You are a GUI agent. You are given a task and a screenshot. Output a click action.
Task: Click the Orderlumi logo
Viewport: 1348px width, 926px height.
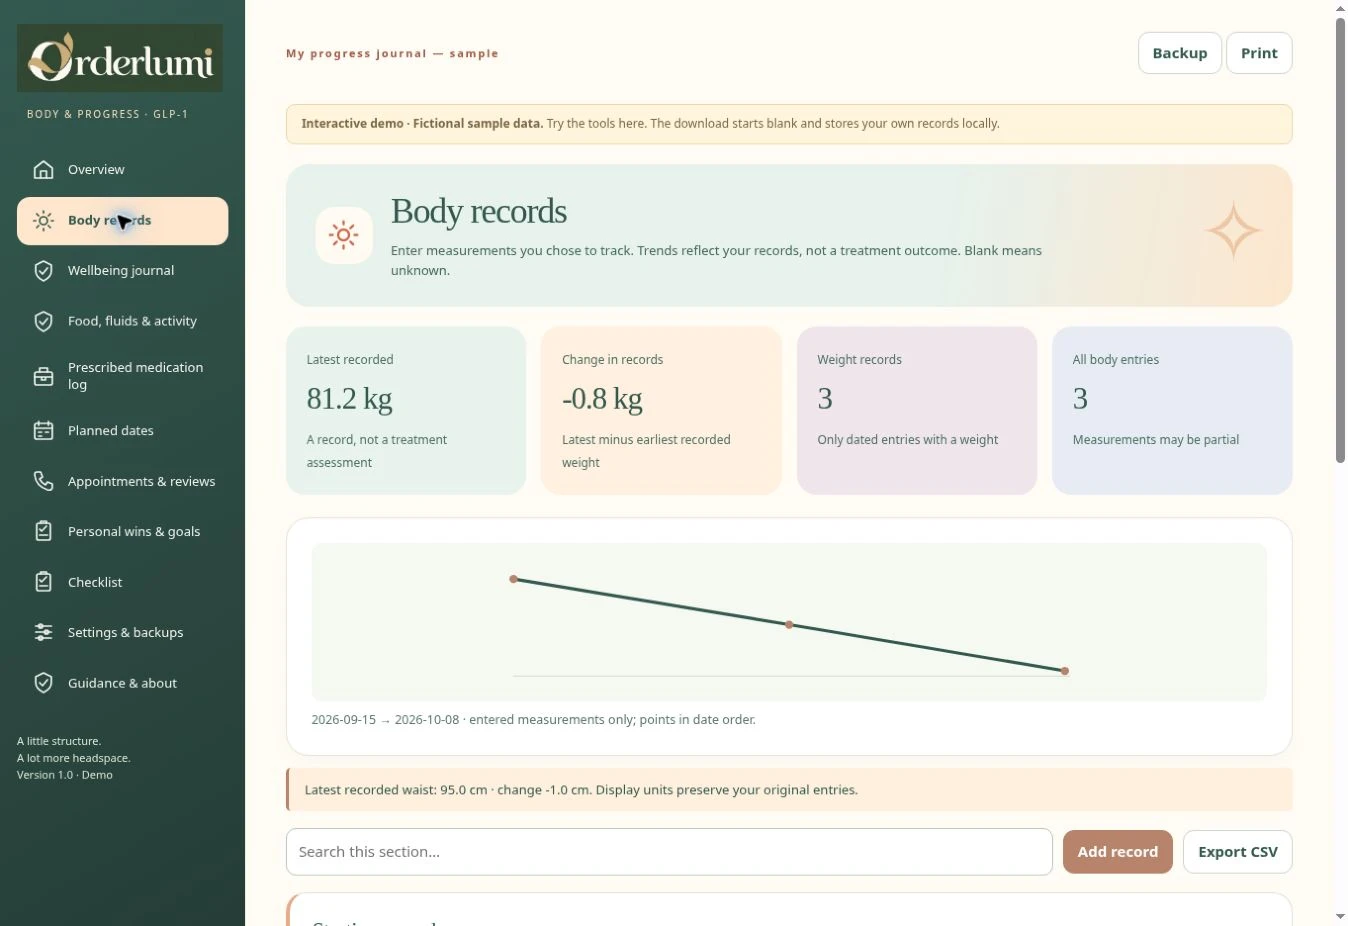(x=120, y=58)
